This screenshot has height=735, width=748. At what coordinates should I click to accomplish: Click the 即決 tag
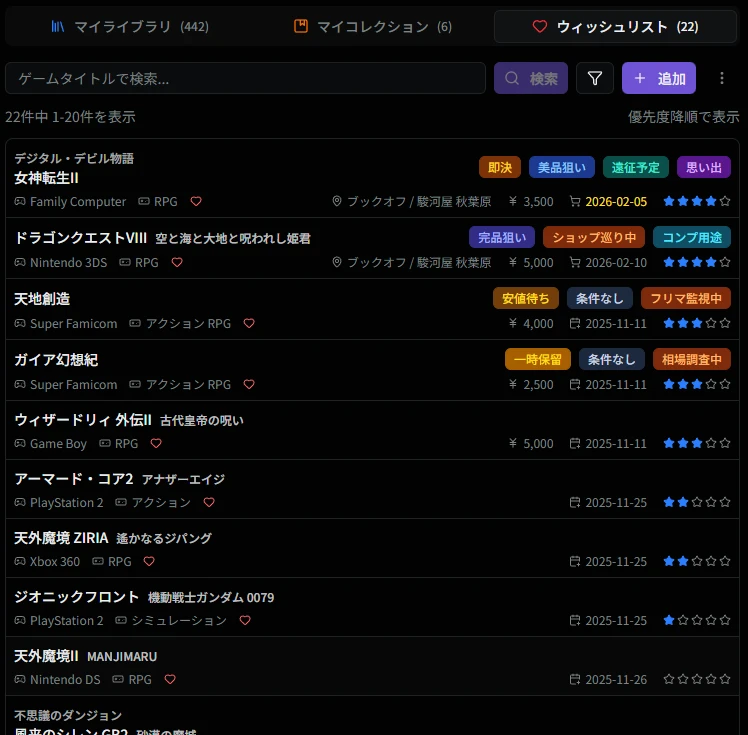tap(499, 167)
